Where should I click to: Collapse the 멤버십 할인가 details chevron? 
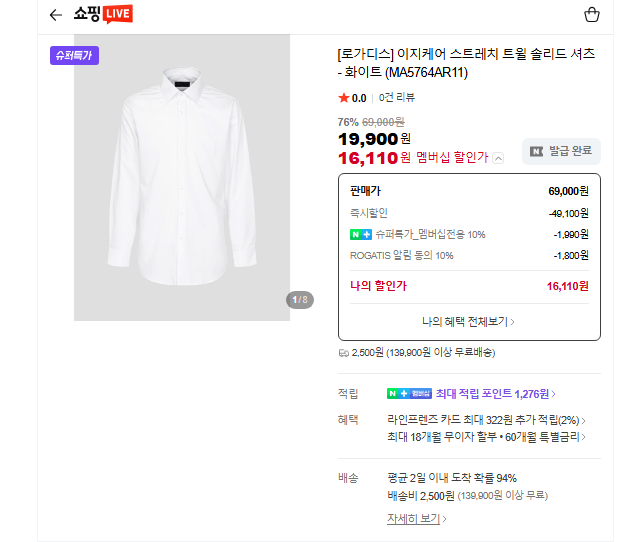tap(499, 158)
